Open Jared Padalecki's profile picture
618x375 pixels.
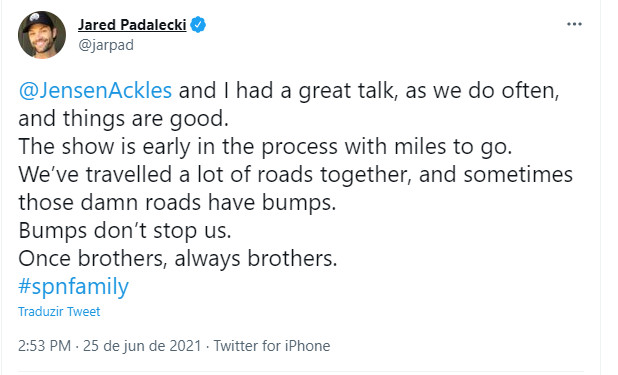coord(42,35)
